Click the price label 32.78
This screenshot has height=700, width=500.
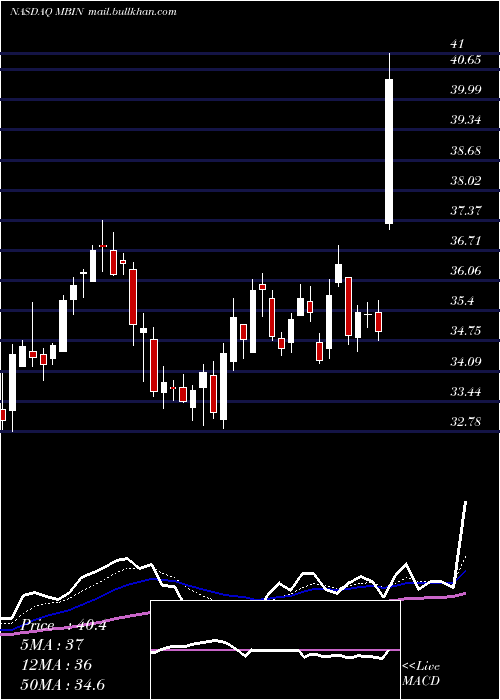pyautogui.click(x=466, y=421)
